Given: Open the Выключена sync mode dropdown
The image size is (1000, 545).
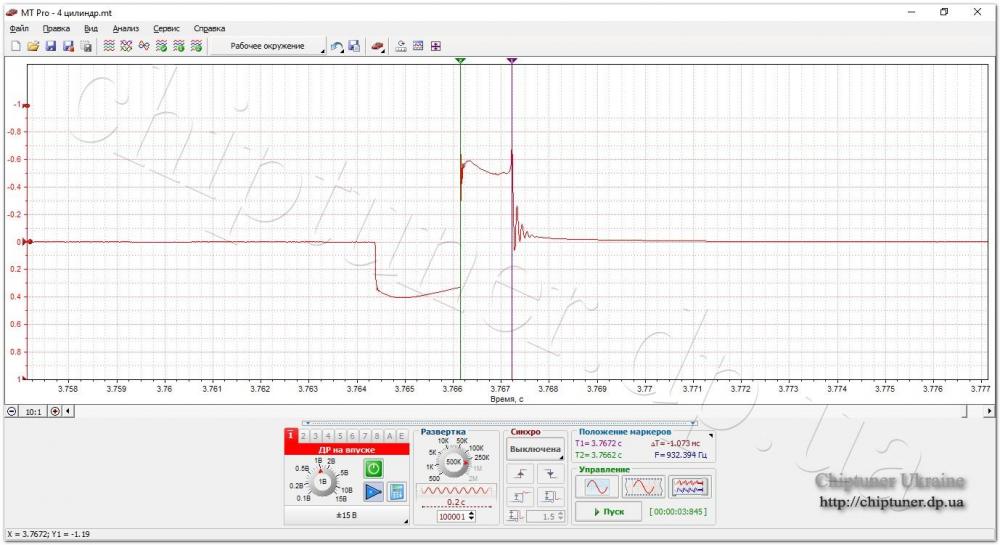Looking at the screenshot, I should [535, 449].
